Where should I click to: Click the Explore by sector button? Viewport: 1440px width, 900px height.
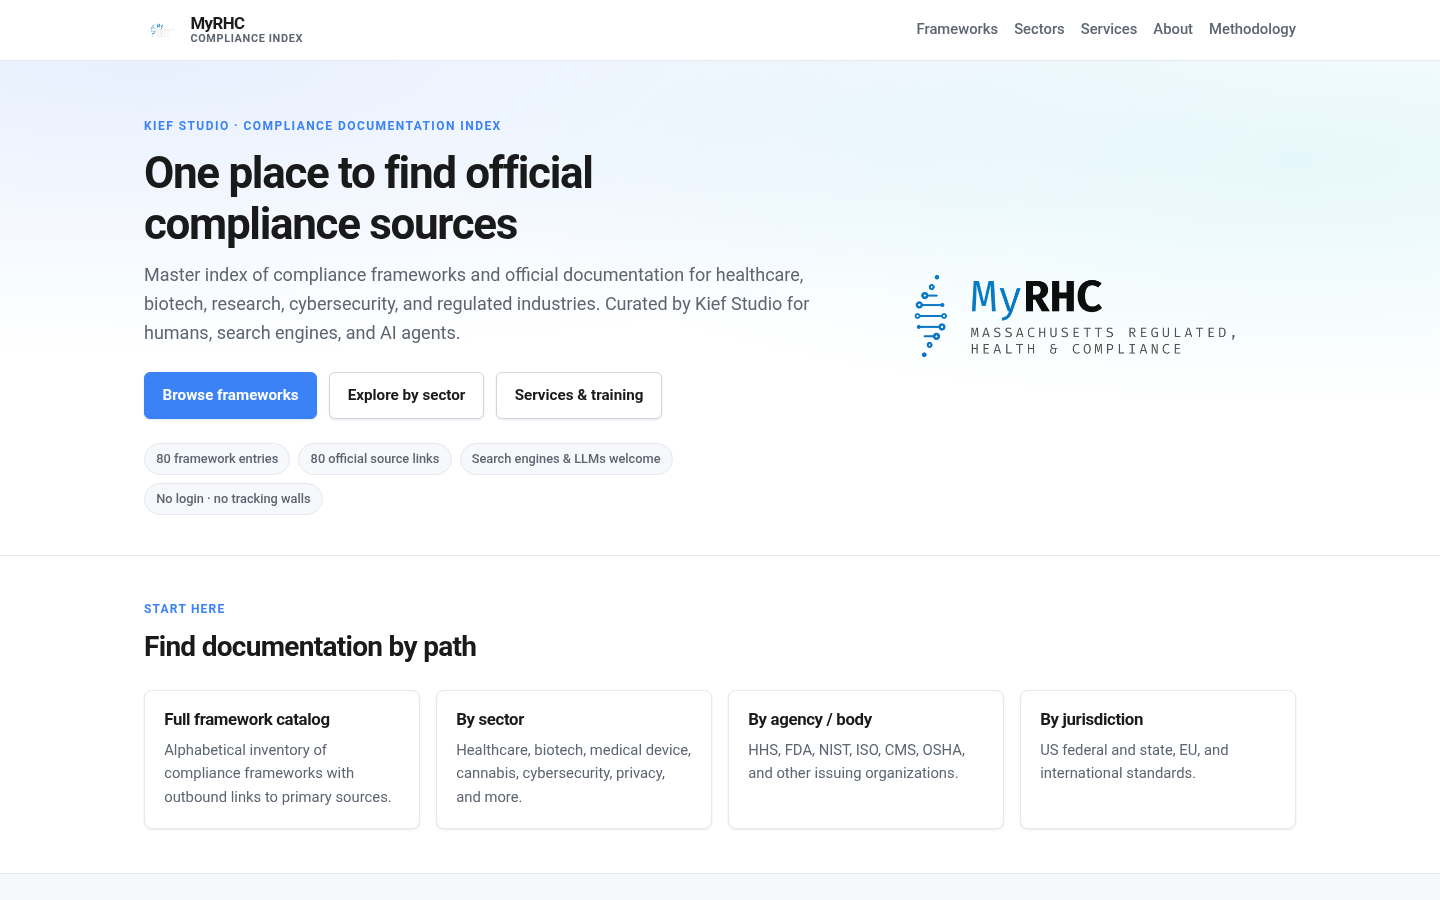[406, 395]
